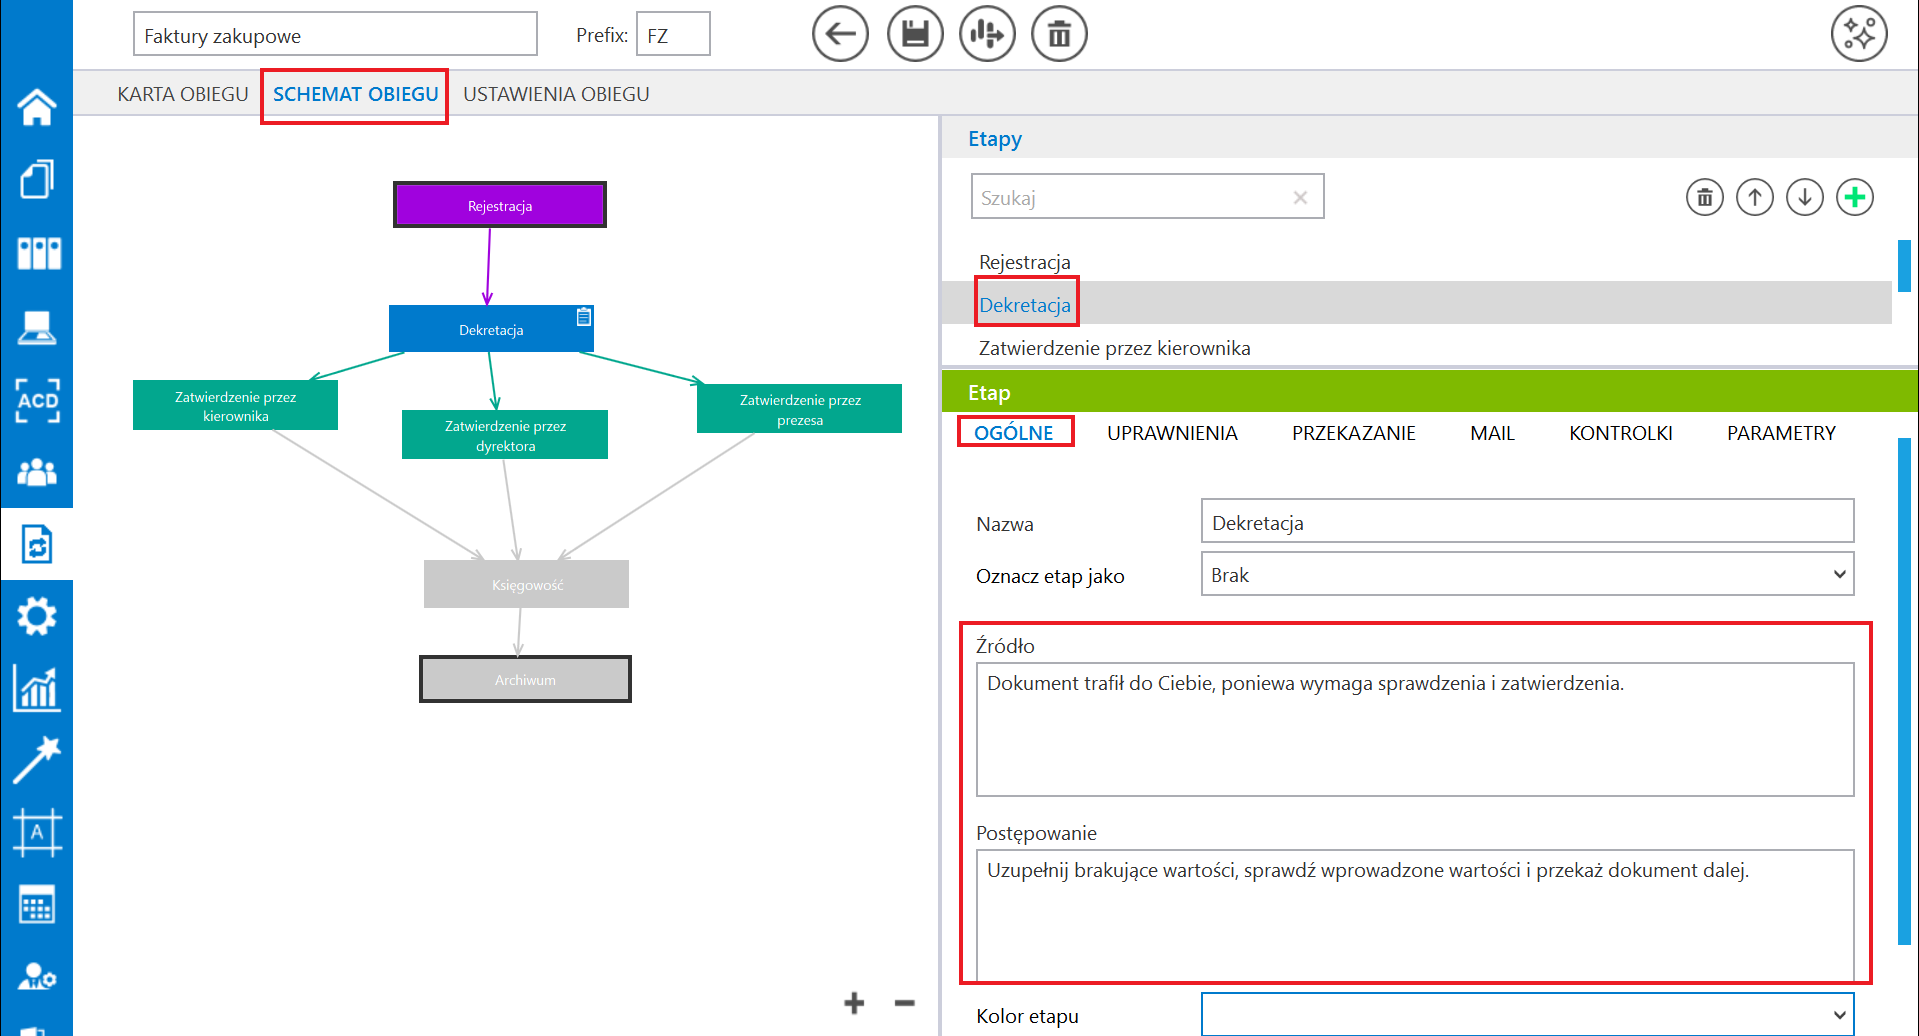Select the Księgowość node in diagram
Viewport: 1919px width, 1036px height.
[x=526, y=584]
